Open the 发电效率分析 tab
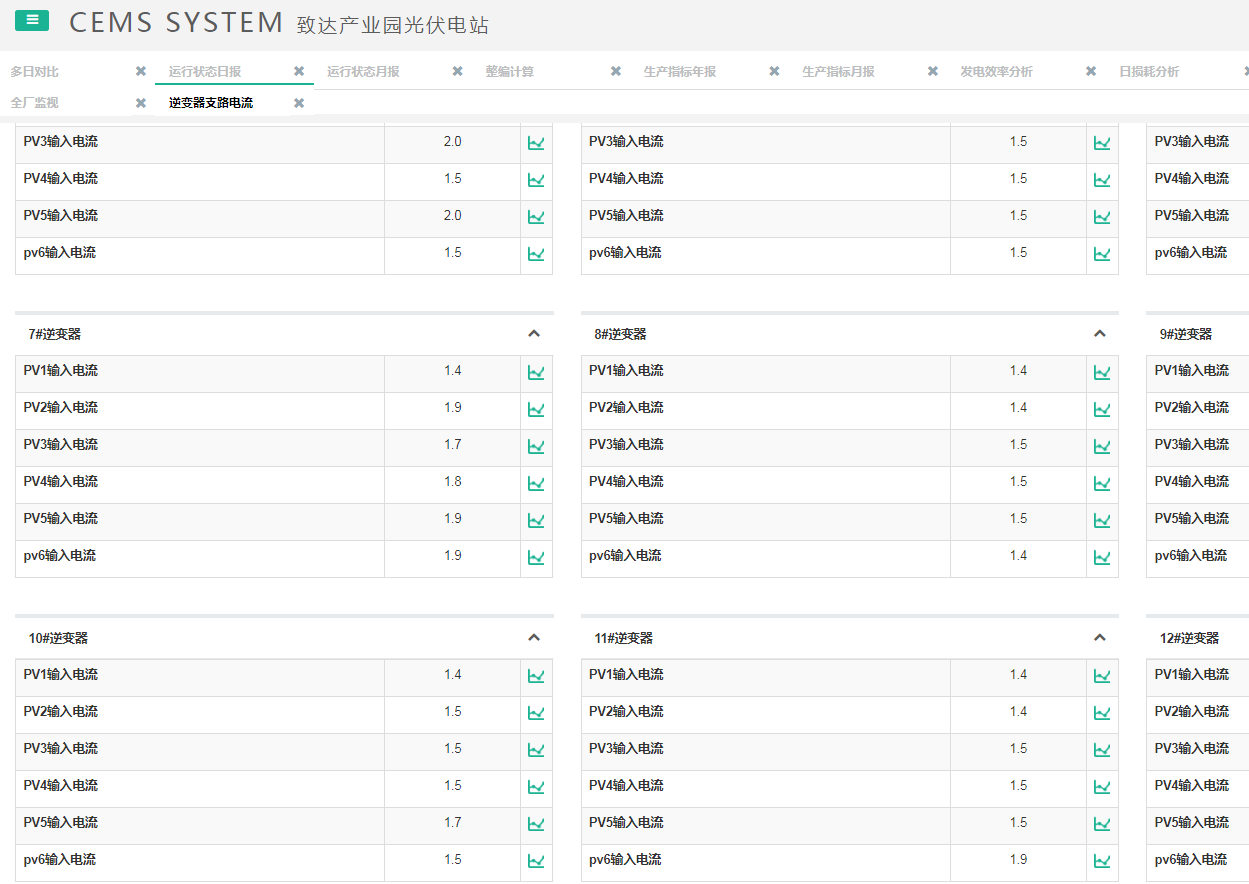Image resolution: width=1249 pixels, height=884 pixels. click(996, 72)
